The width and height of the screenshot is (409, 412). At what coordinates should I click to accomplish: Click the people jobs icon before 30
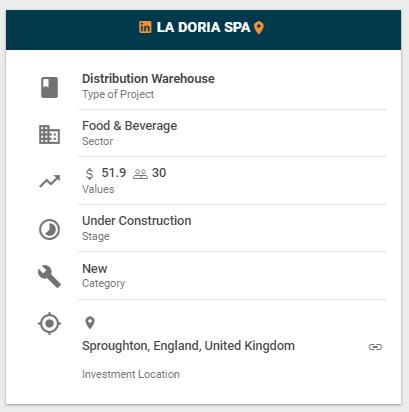(140, 174)
